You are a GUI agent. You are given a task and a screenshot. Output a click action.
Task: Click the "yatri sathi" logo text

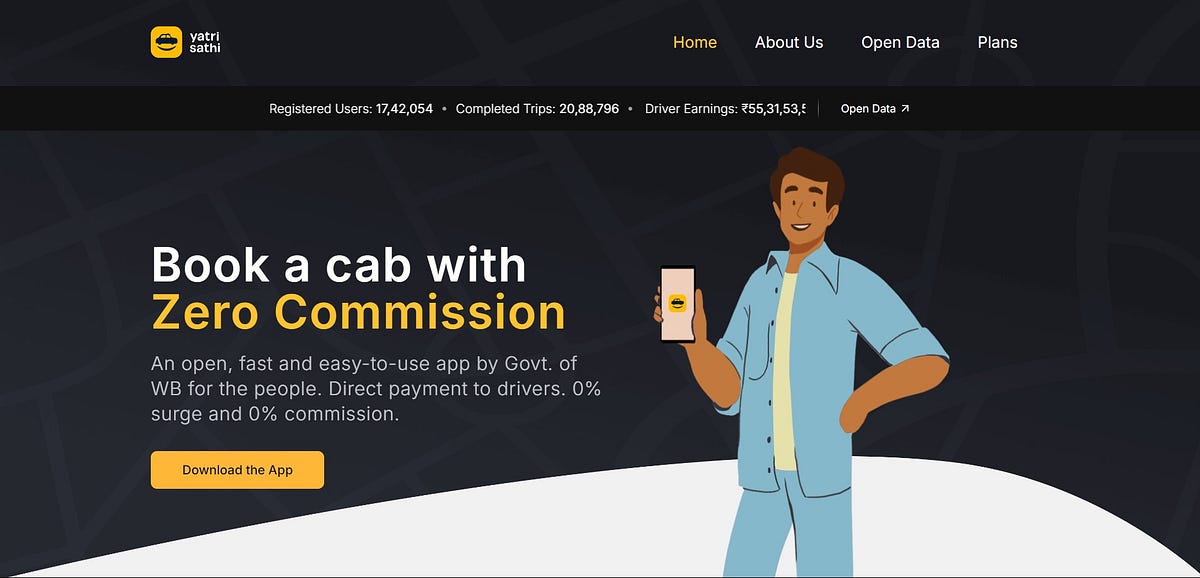[x=204, y=42]
